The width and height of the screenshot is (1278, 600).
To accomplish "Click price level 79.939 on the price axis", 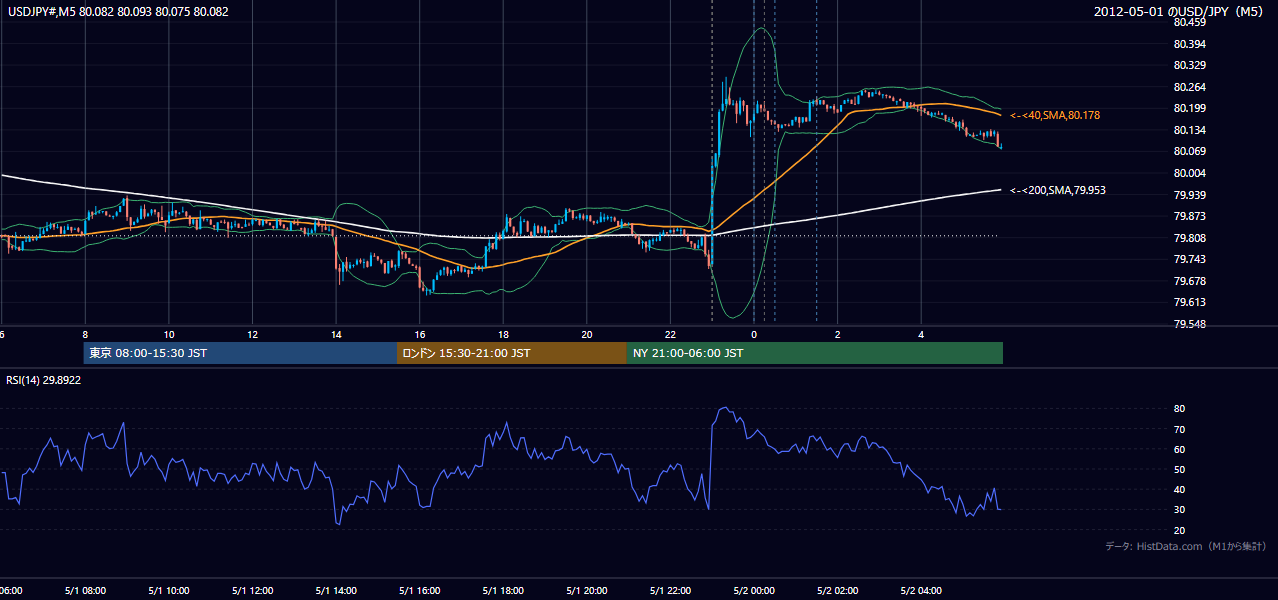I will click(1189, 195).
